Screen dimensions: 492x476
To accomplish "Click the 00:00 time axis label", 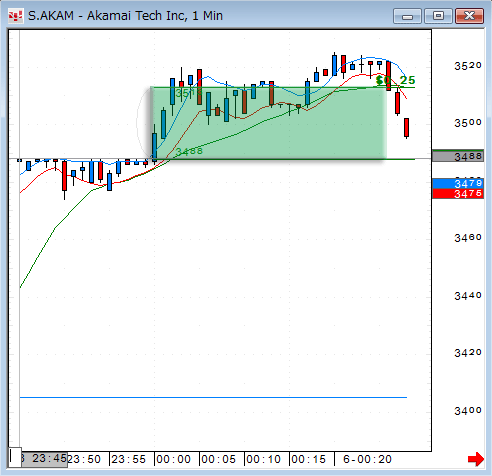I will click(174, 459).
